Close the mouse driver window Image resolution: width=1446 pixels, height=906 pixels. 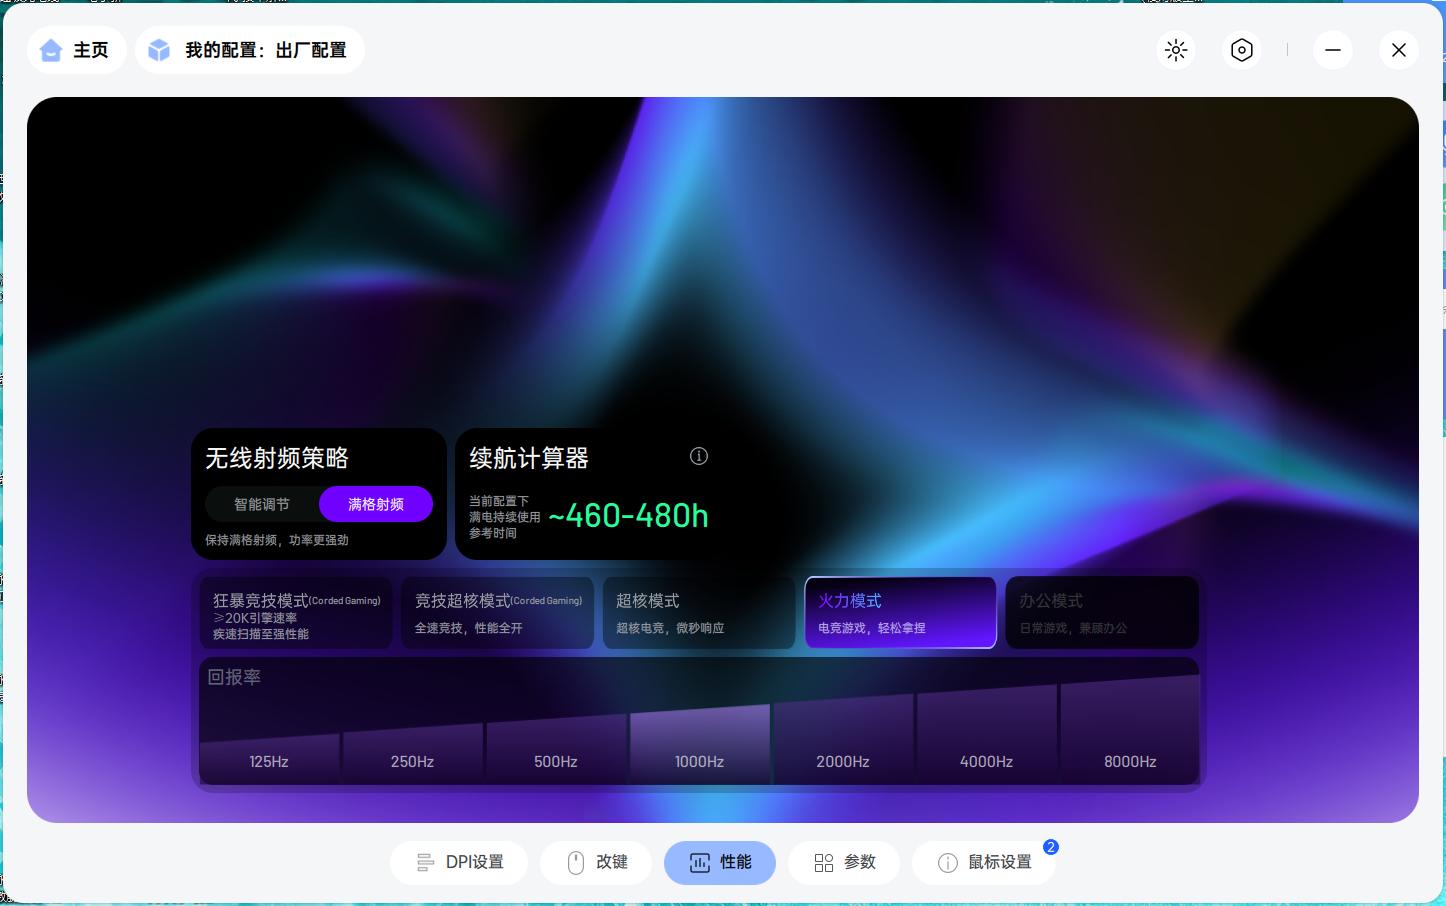point(1399,50)
